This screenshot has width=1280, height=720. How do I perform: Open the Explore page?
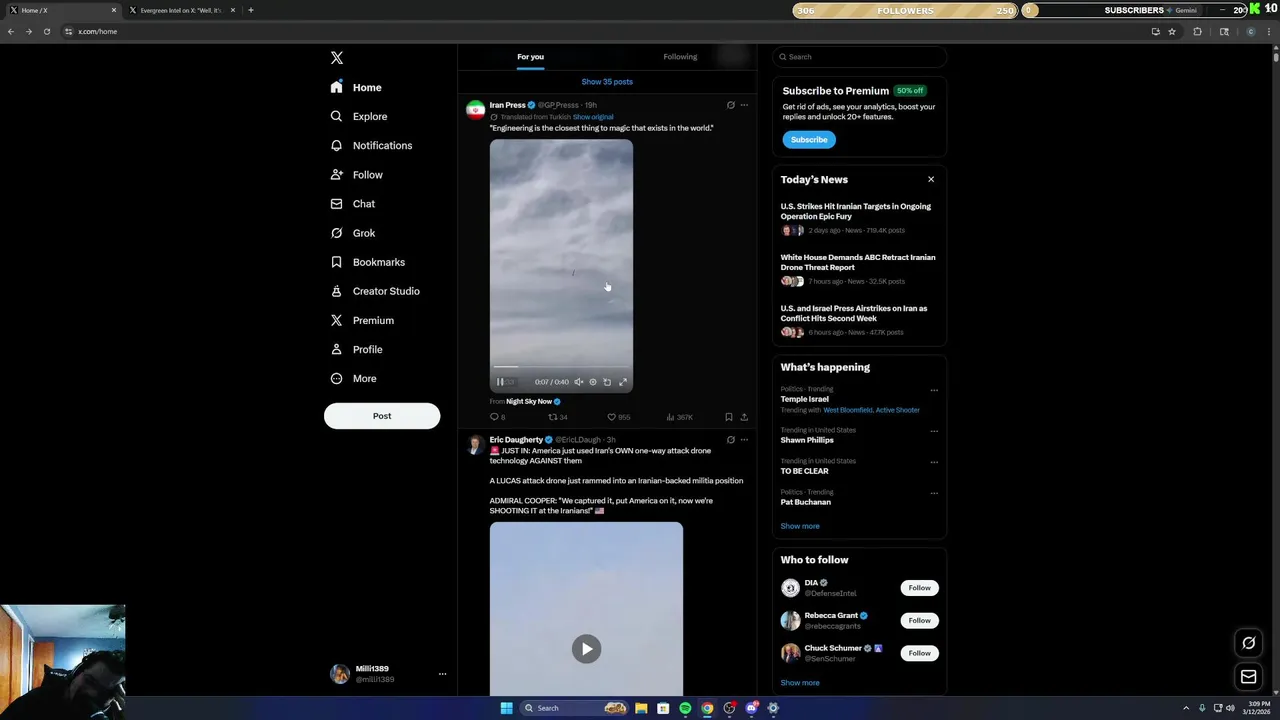point(359,116)
